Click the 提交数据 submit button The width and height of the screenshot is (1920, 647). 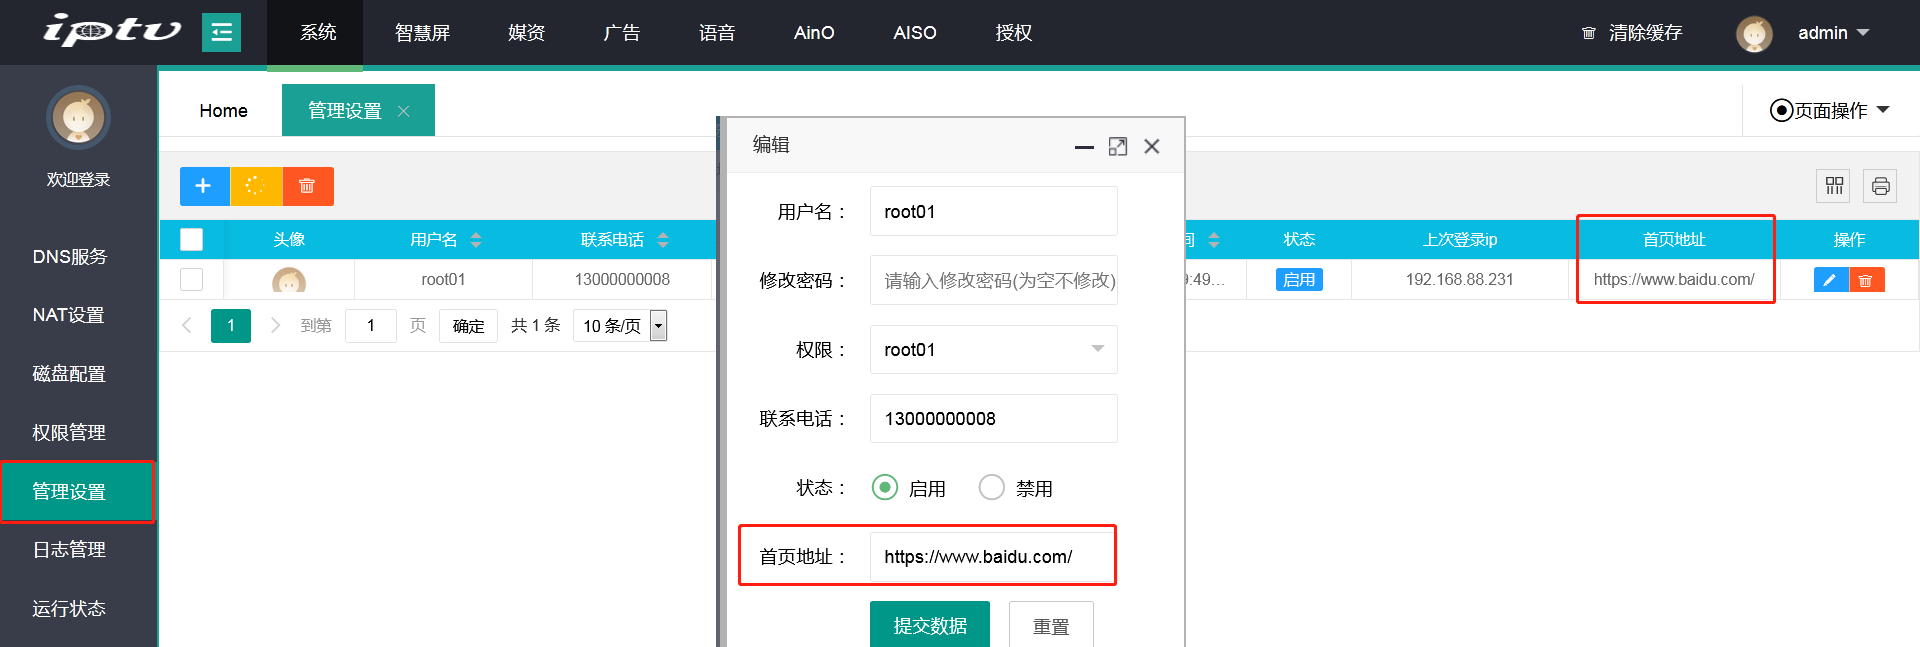pyautogui.click(x=929, y=626)
